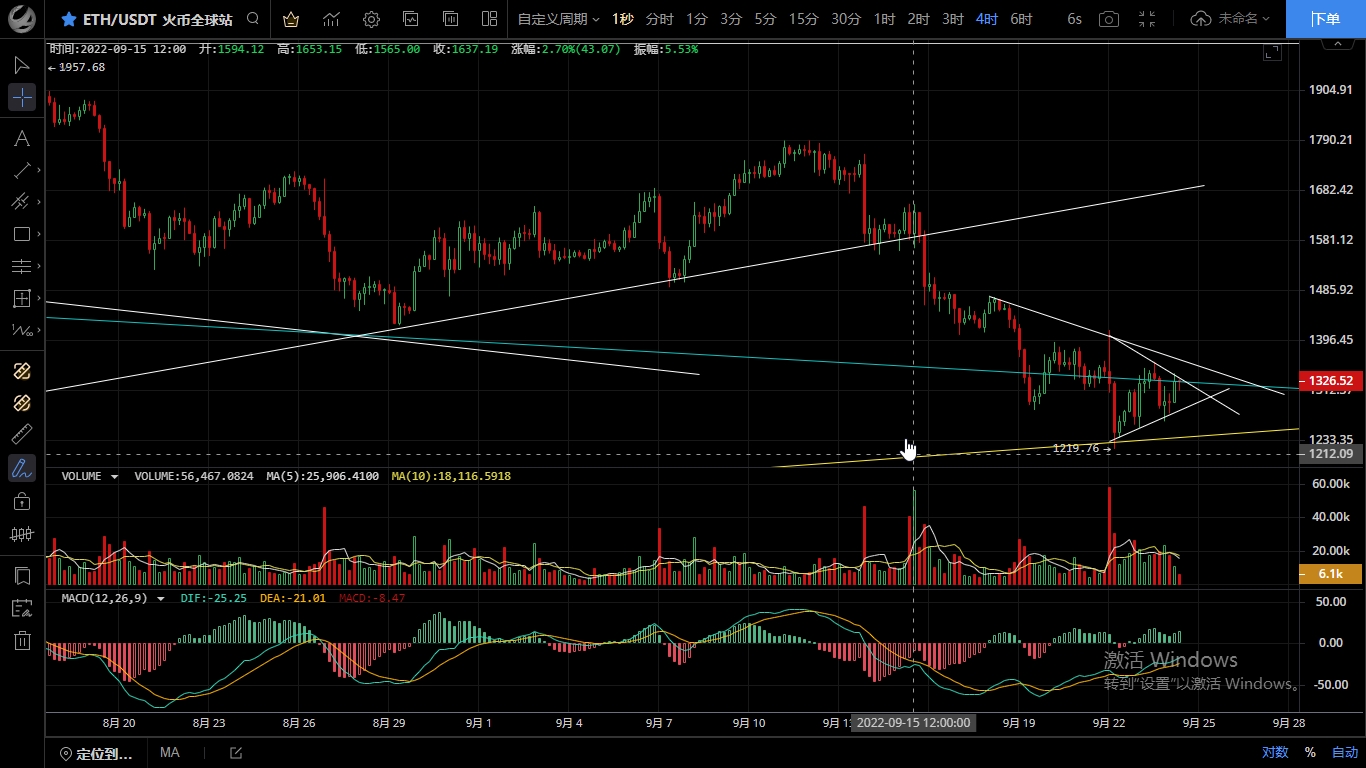Viewport: 1366px width, 768px height.
Task: Click the trash icon to delete drawings
Action: [x=22, y=641]
